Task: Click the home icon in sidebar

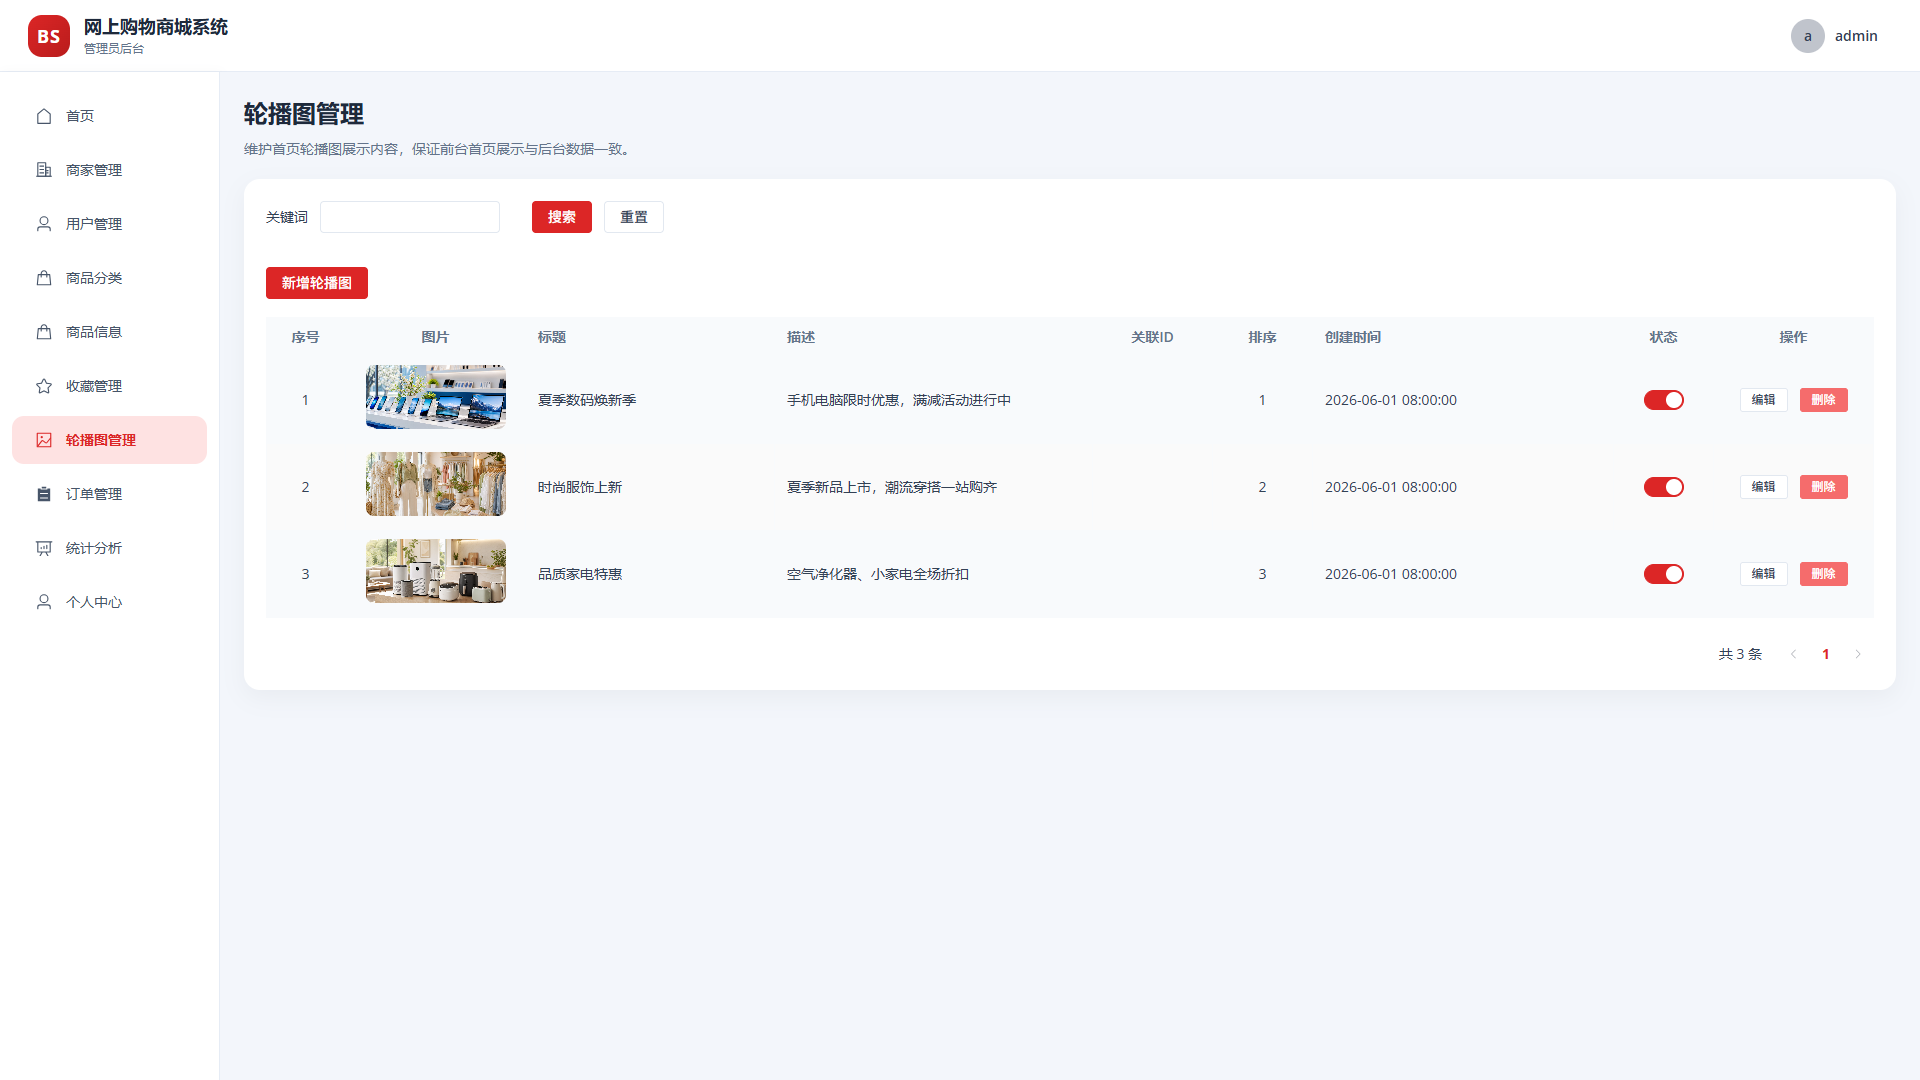Action: point(44,116)
